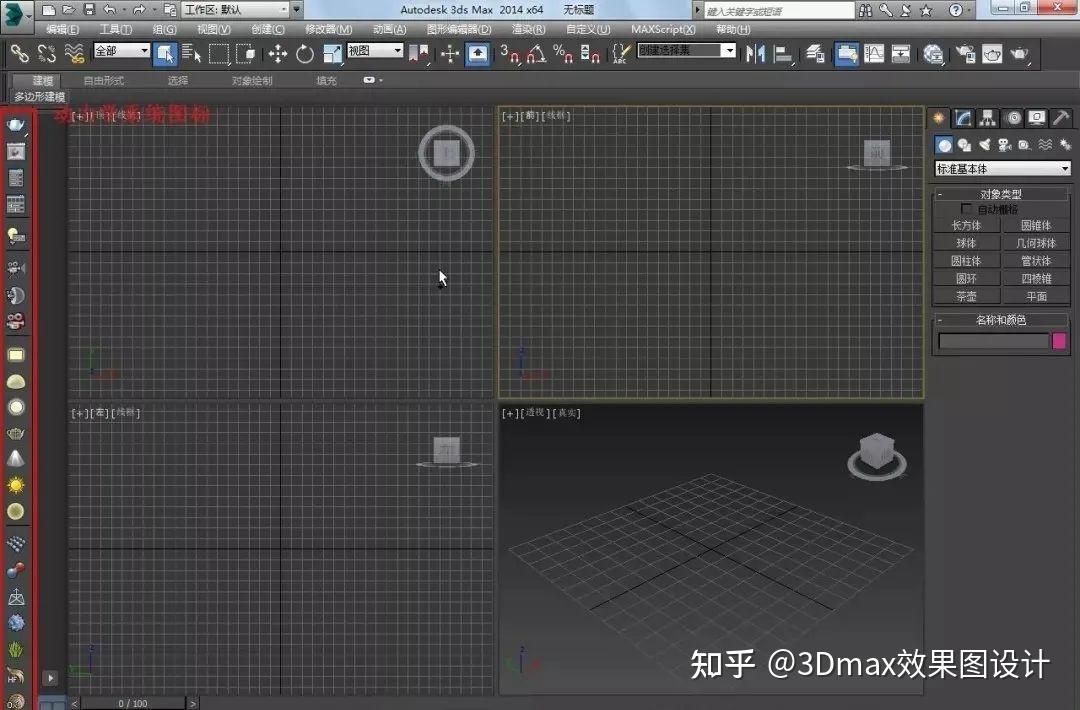
Task: Click the Use Pivot Point Center icon
Action: [418, 53]
